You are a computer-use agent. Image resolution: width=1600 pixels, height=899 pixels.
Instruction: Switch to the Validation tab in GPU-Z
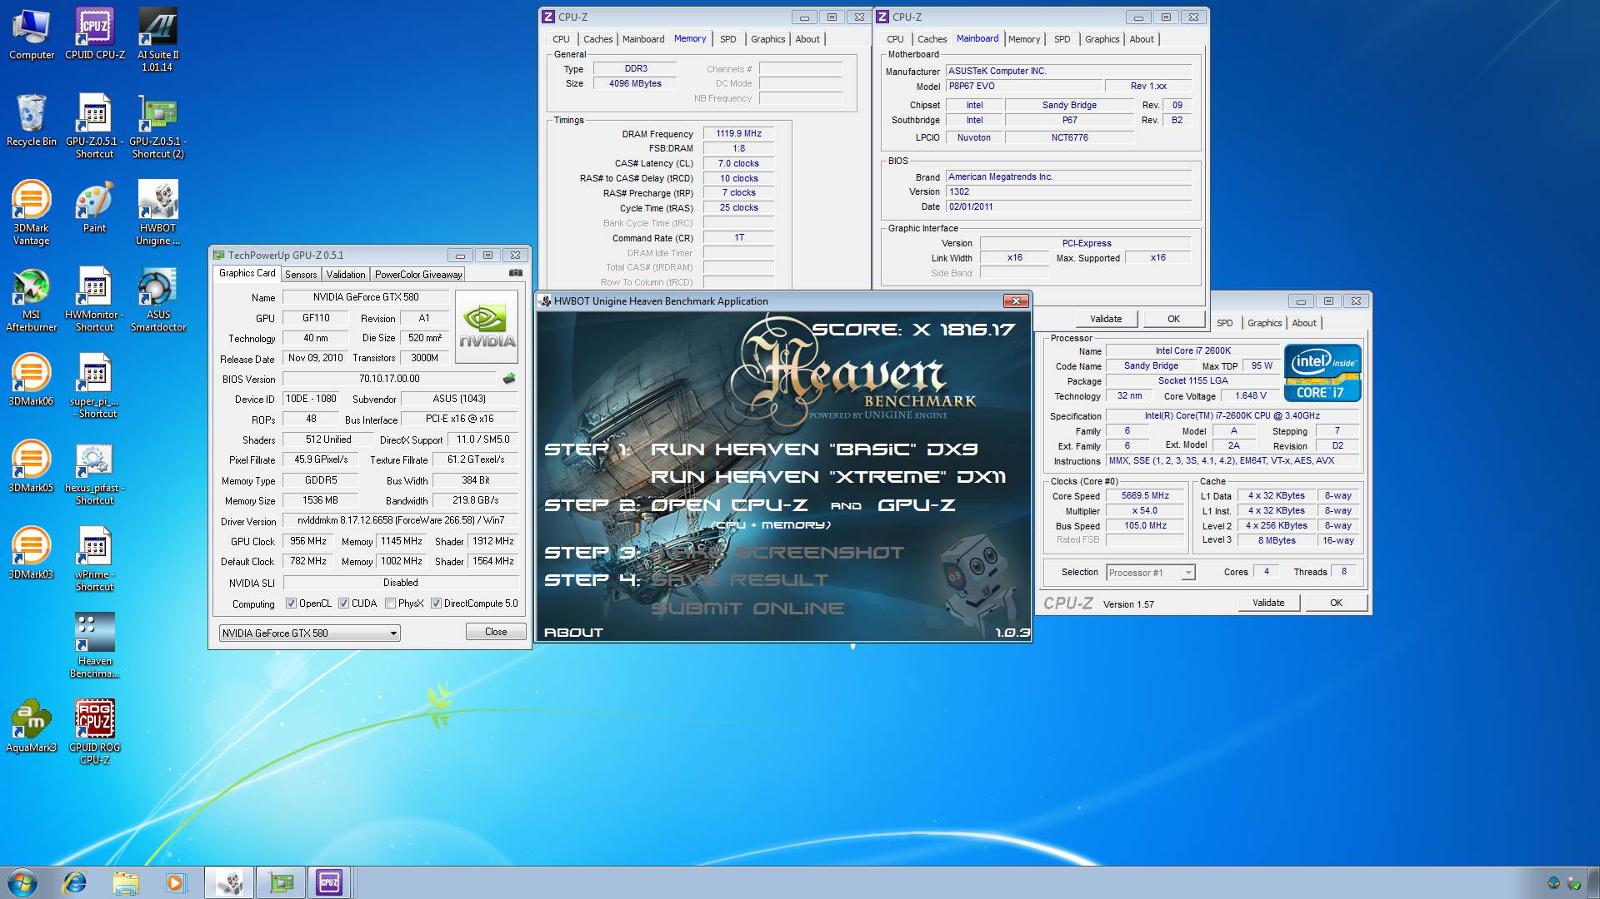[x=345, y=274]
